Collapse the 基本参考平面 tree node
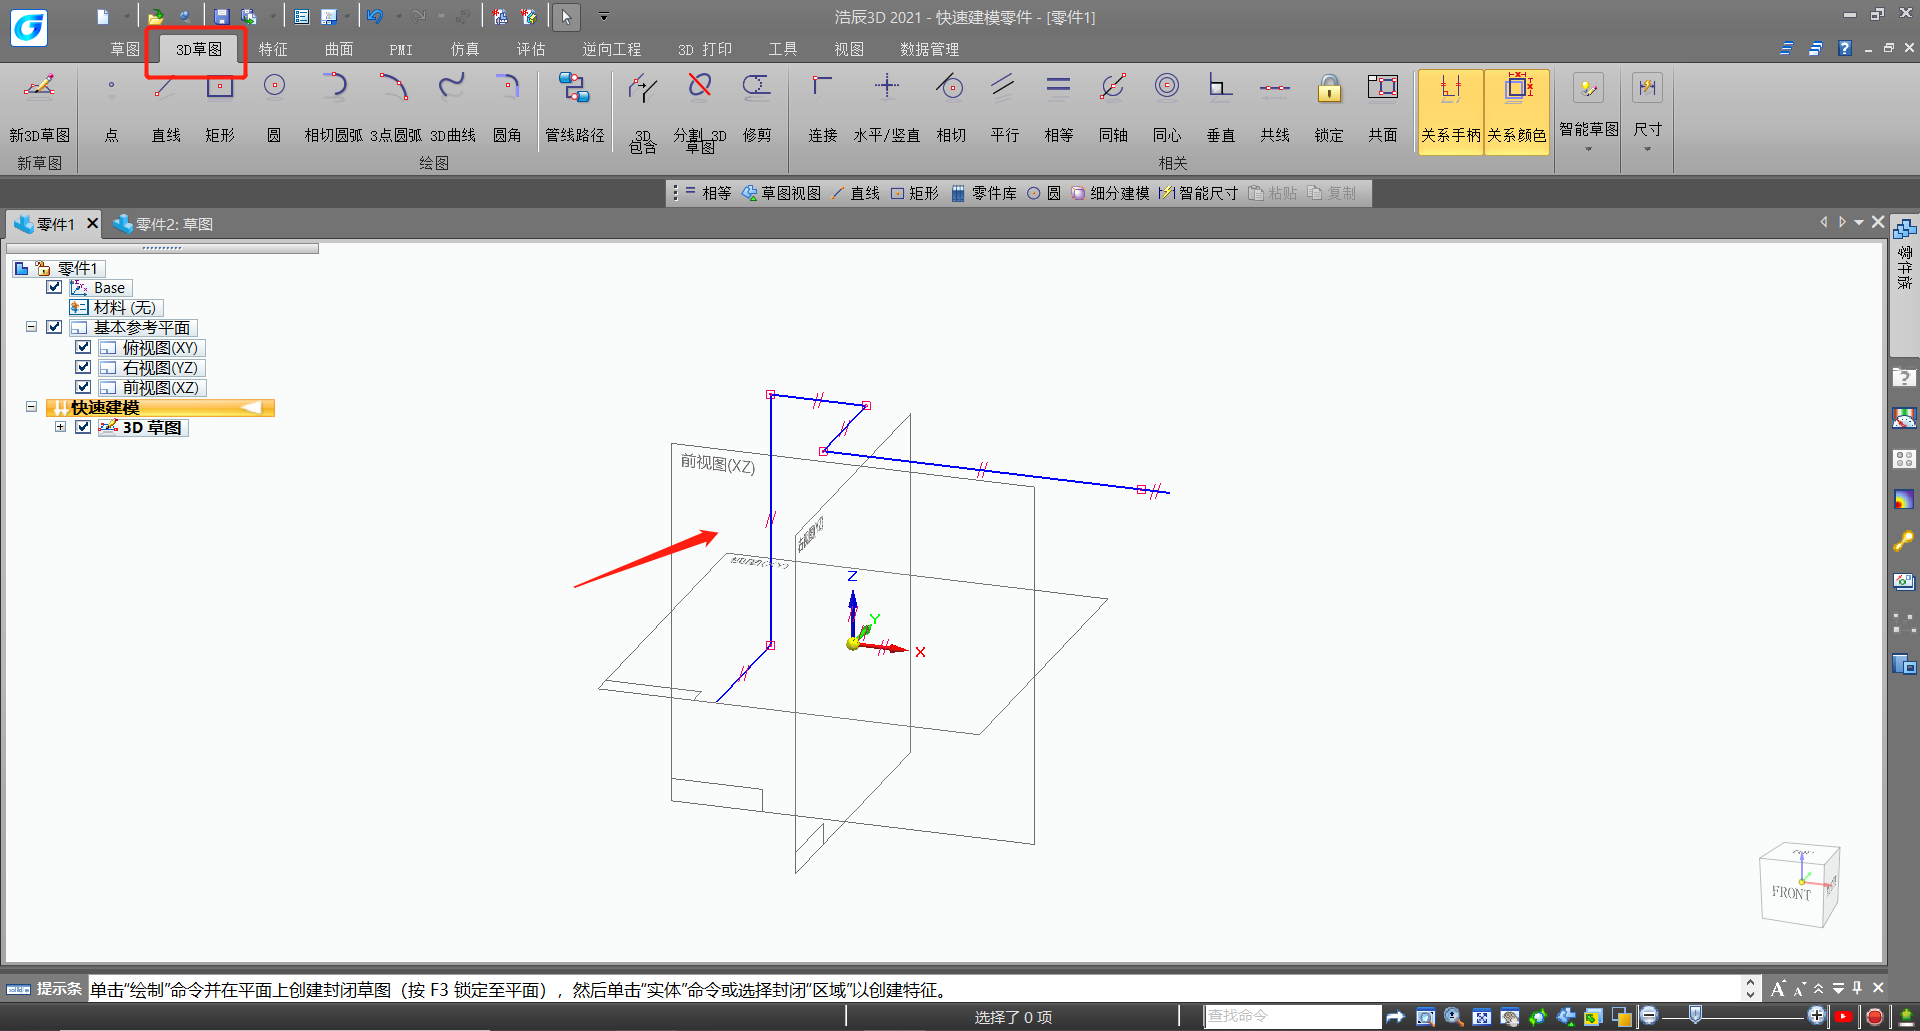Viewport: 1920px width, 1031px height. (x=31, y=327)
